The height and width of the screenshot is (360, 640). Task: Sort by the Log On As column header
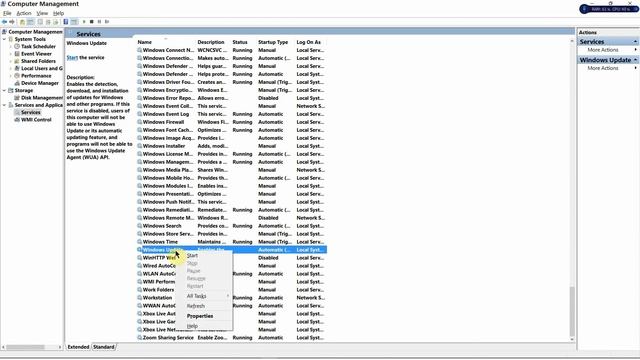tap(310, 42)
